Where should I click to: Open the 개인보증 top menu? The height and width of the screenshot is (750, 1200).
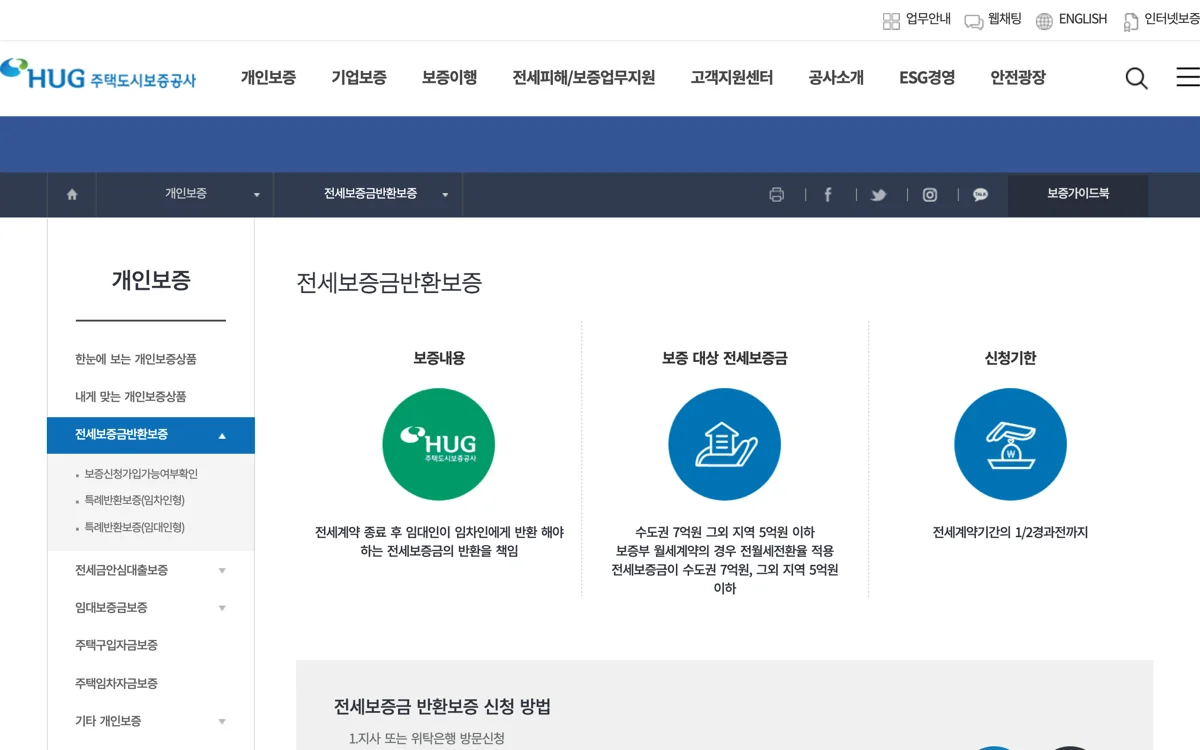click(268, 78)
